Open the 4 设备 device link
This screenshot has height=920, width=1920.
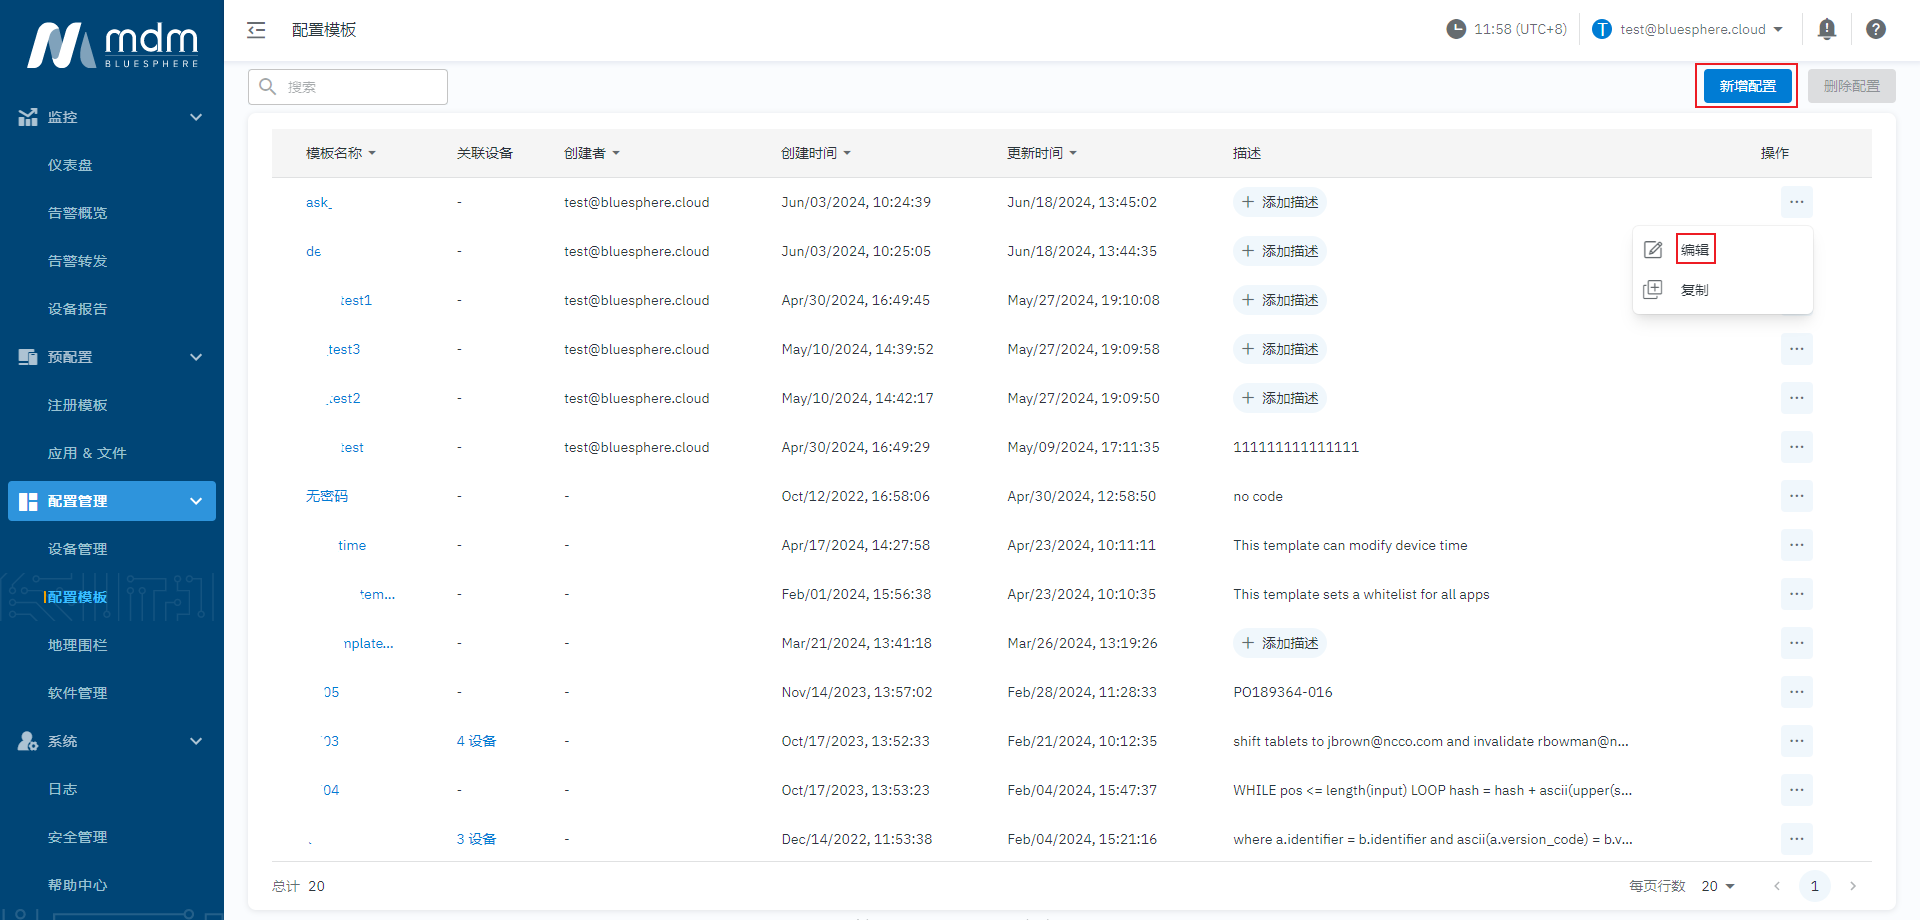pos(476,741)
